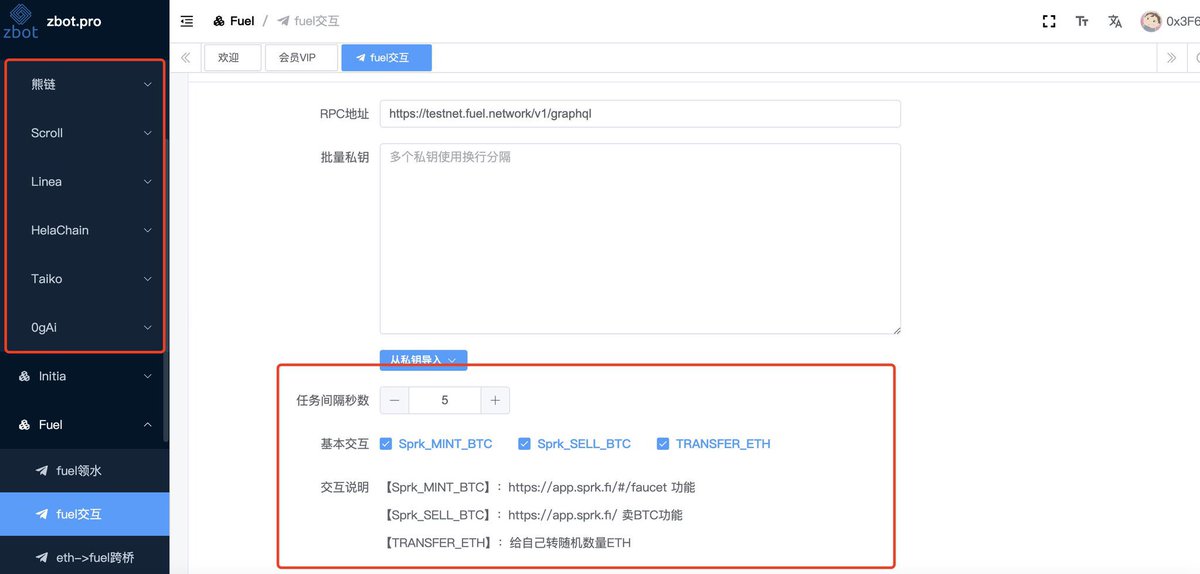Uncheck the Sprk_SELL_BTC checkbox
Image resolution: width=1200 pixels, height=574 pixels.
point(524,443)
